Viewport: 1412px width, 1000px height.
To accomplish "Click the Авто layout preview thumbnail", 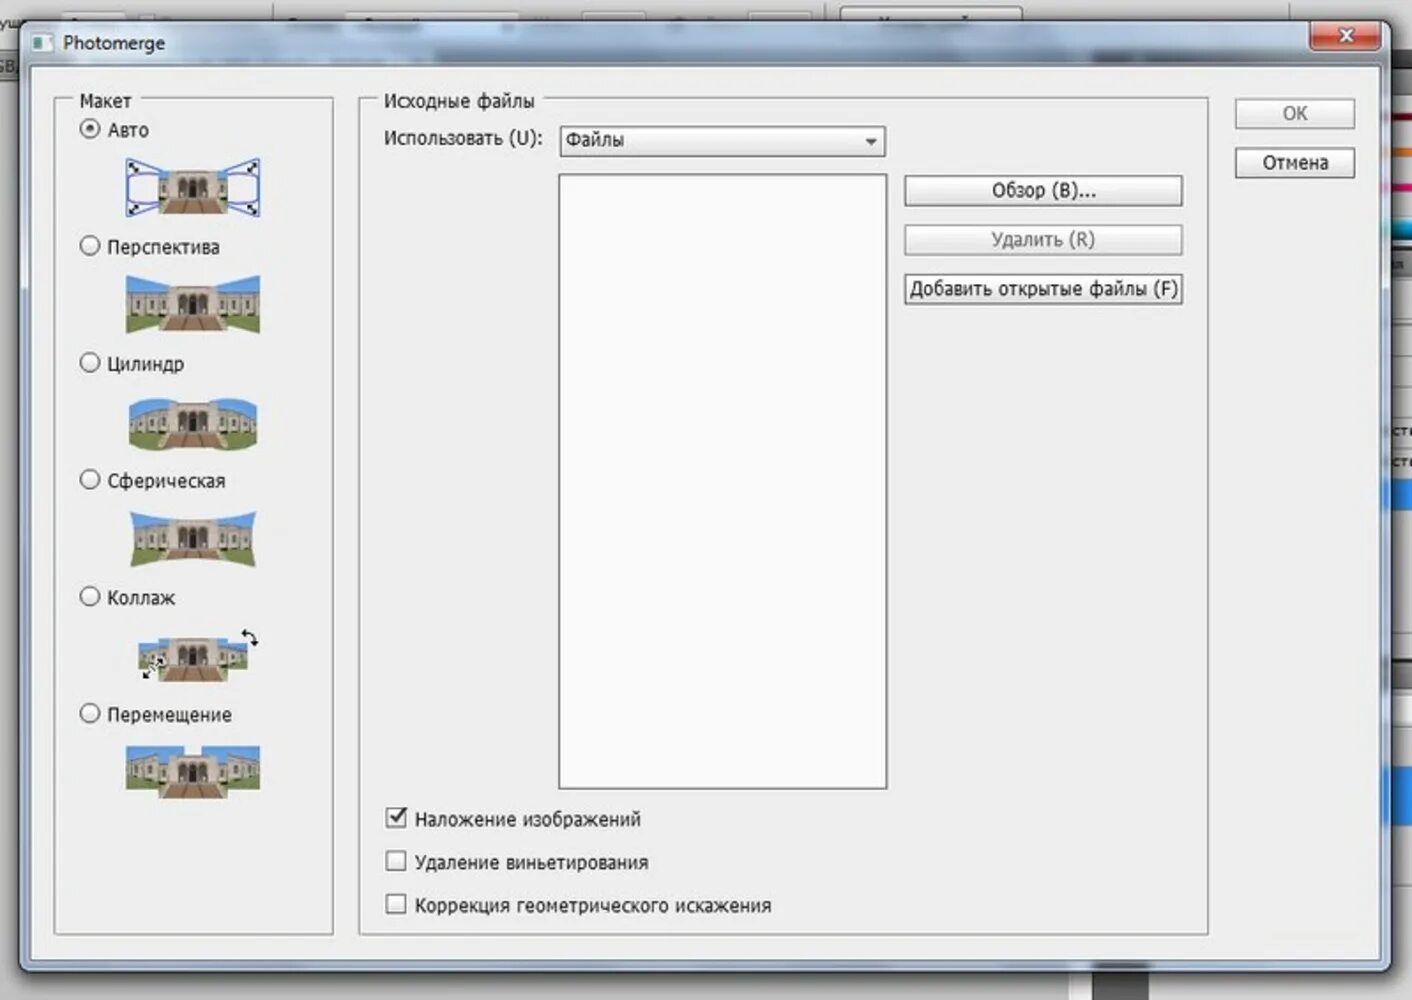I will point(193,187).
